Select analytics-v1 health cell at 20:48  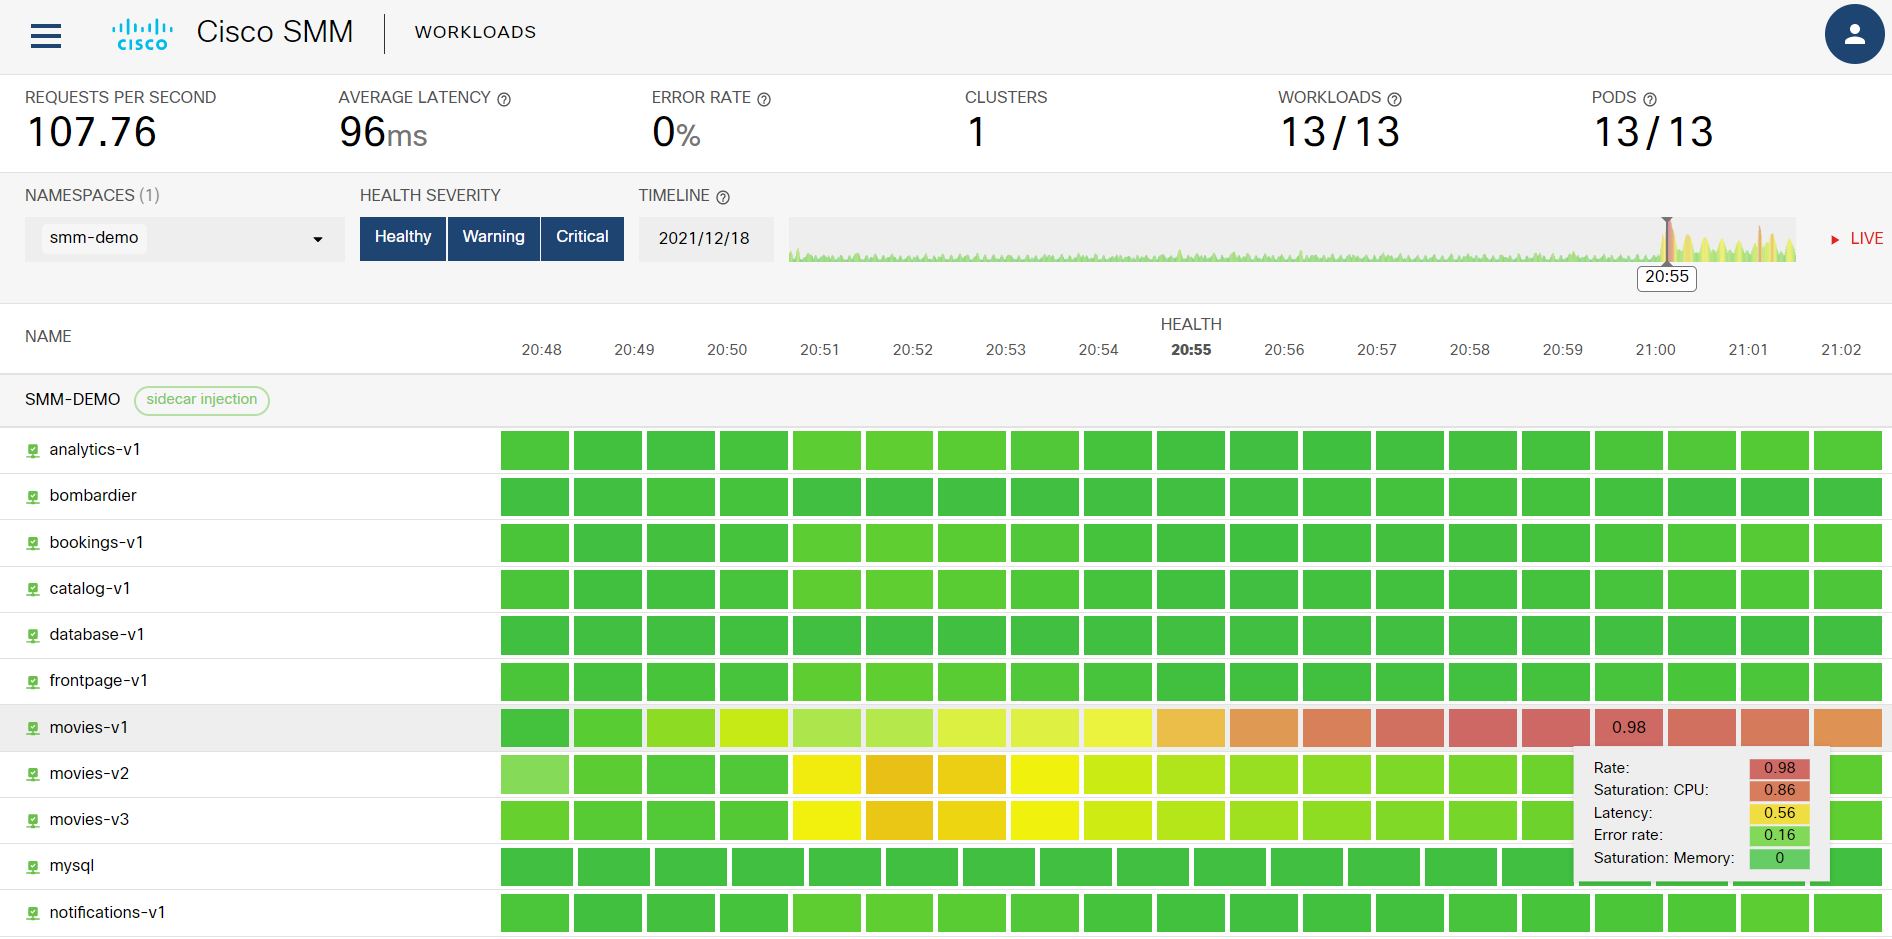[535, 451]
